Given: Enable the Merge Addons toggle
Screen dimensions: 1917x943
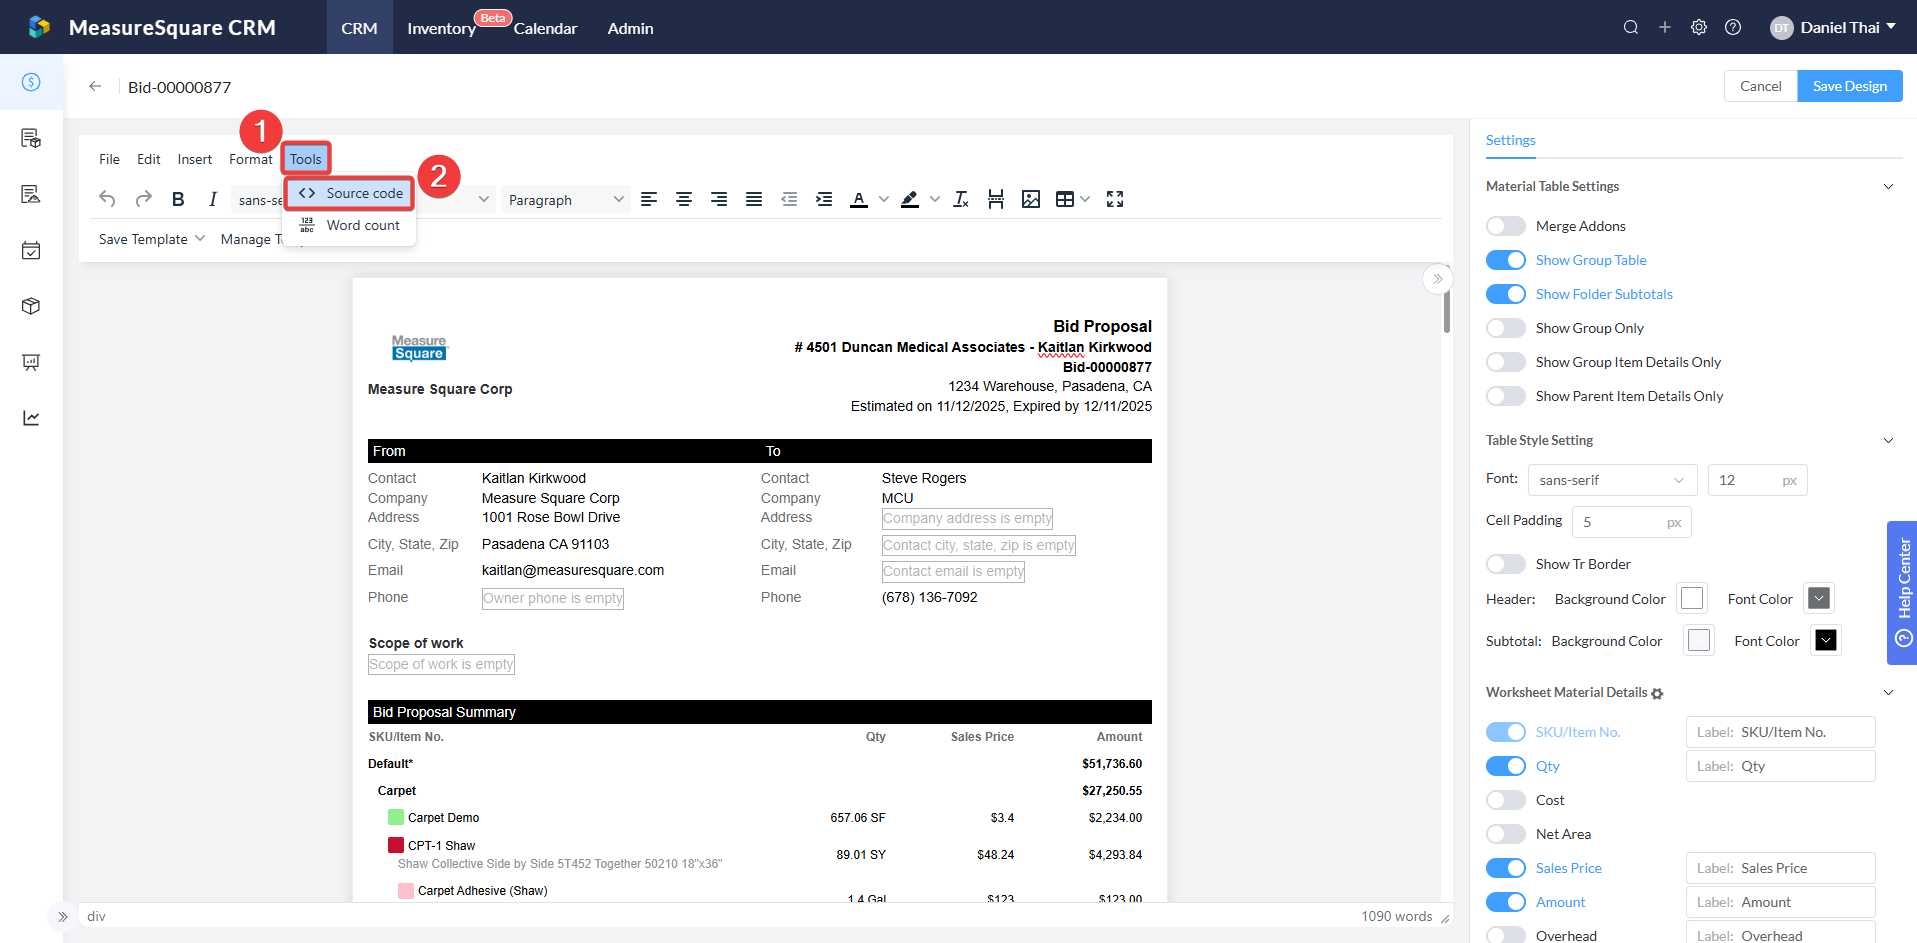Looking at the screenshot, I should [1506, 226].
